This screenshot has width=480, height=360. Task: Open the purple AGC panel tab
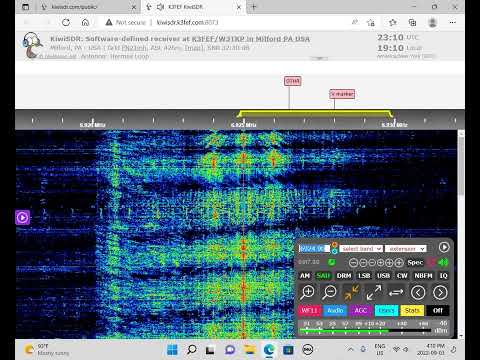361,310
